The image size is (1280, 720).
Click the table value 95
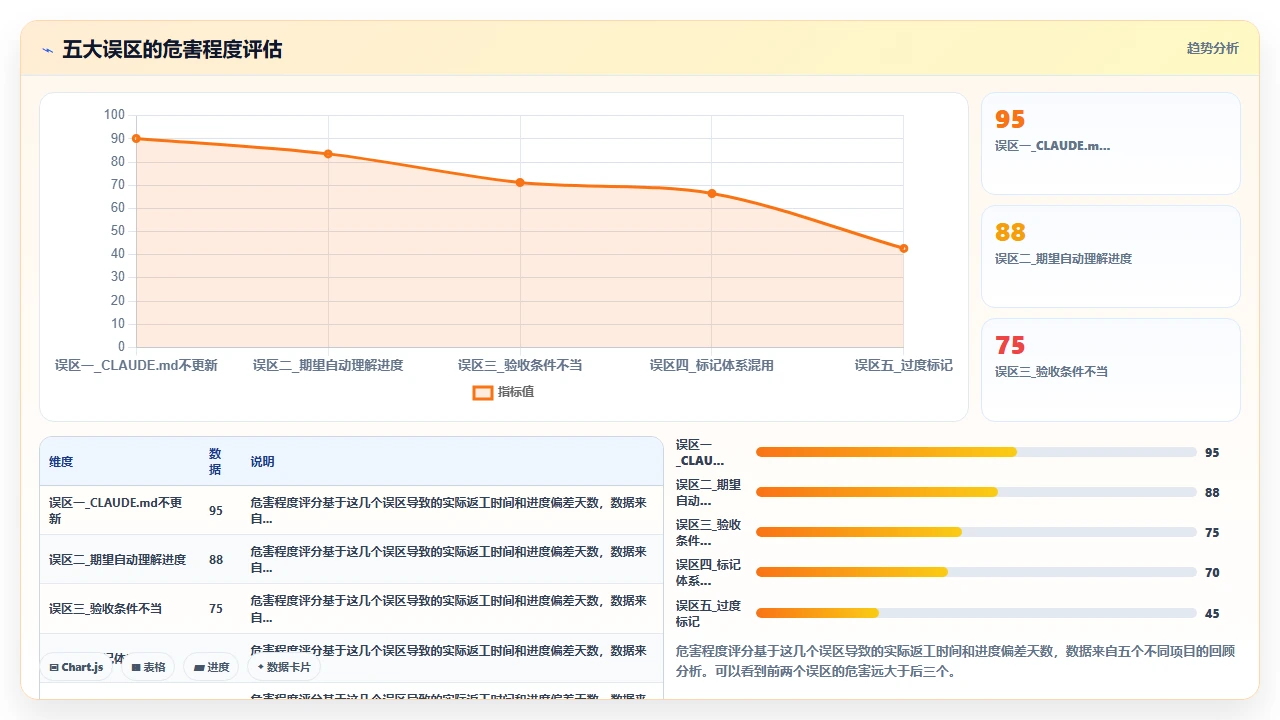tap(216, 510)
